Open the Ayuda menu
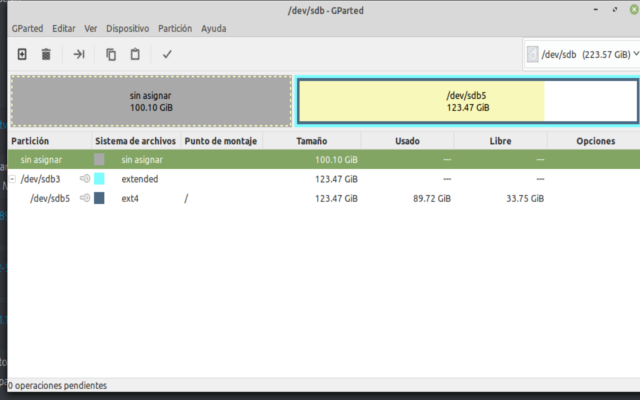 tap(213, 29)
